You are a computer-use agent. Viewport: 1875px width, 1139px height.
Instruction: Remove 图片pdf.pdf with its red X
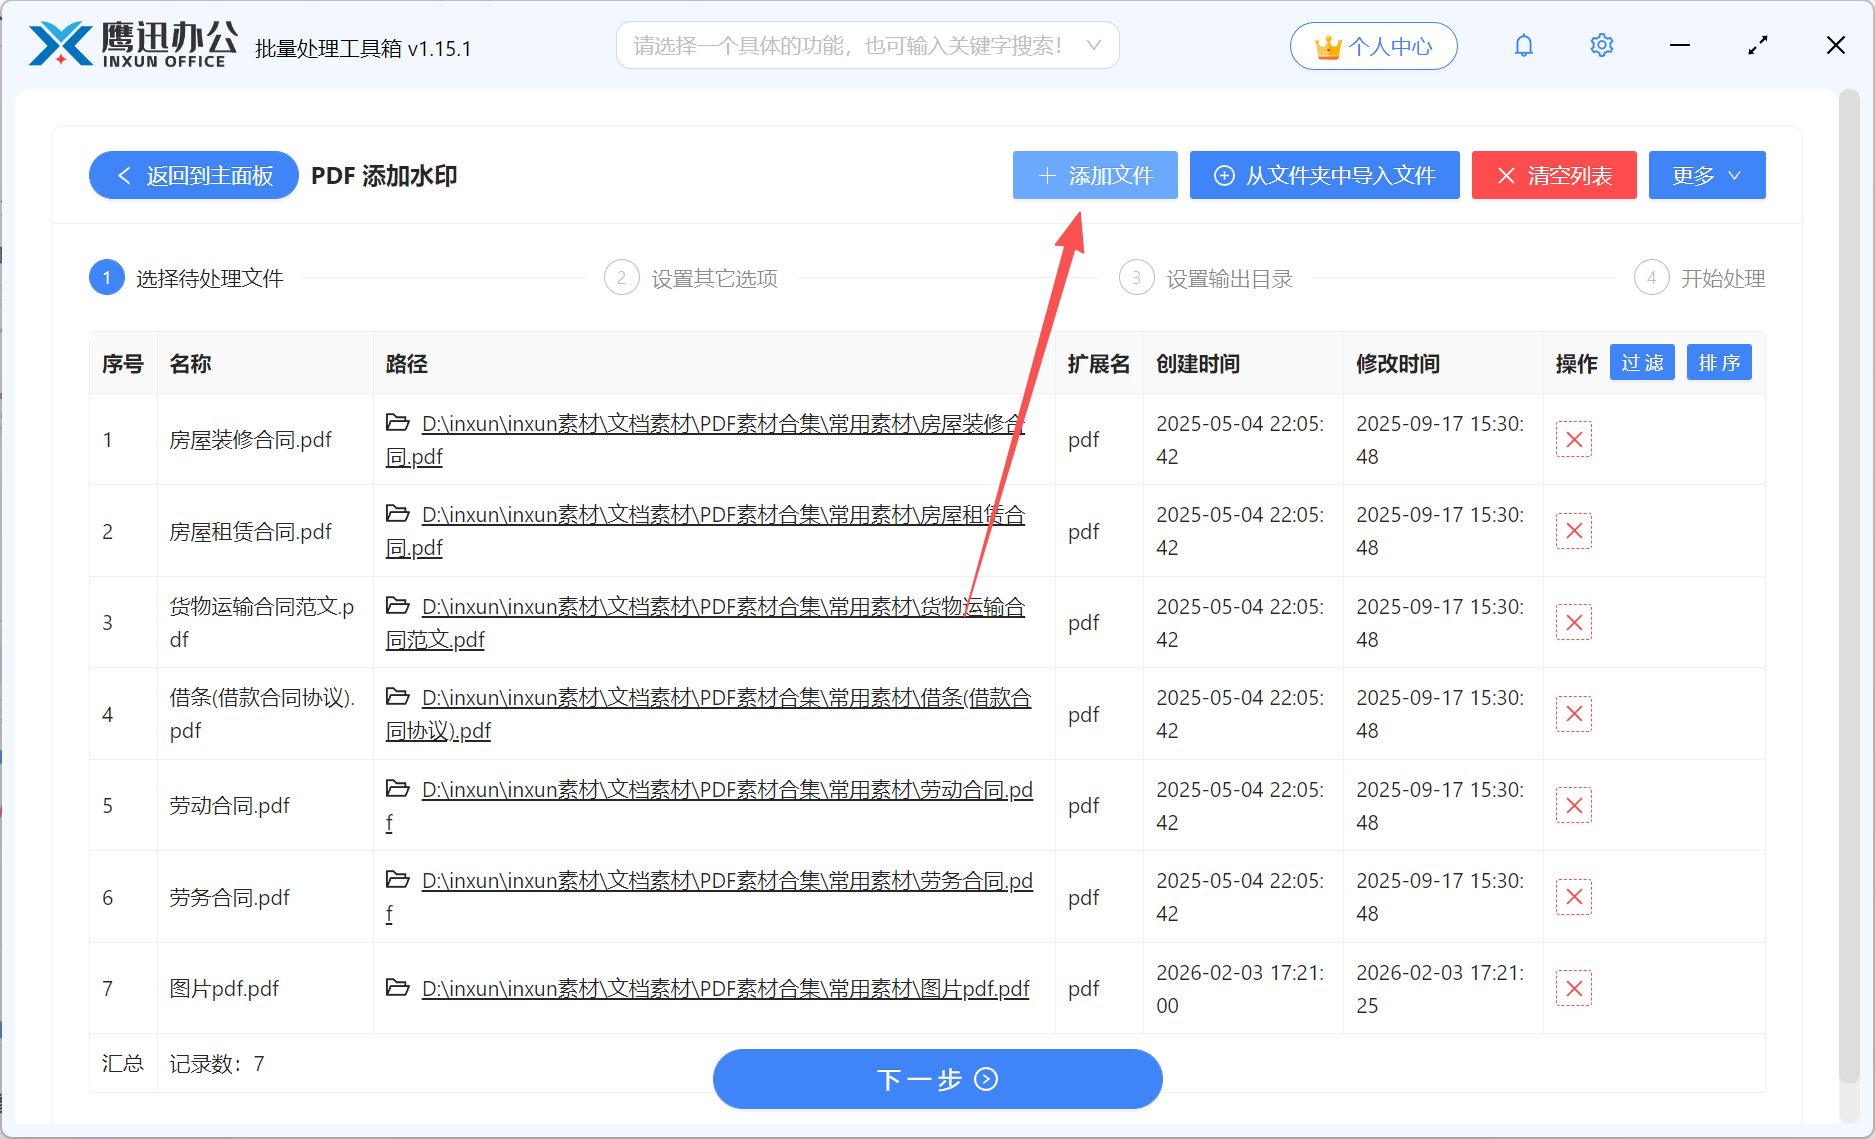pyautogui.click(x=1573, y=988)
